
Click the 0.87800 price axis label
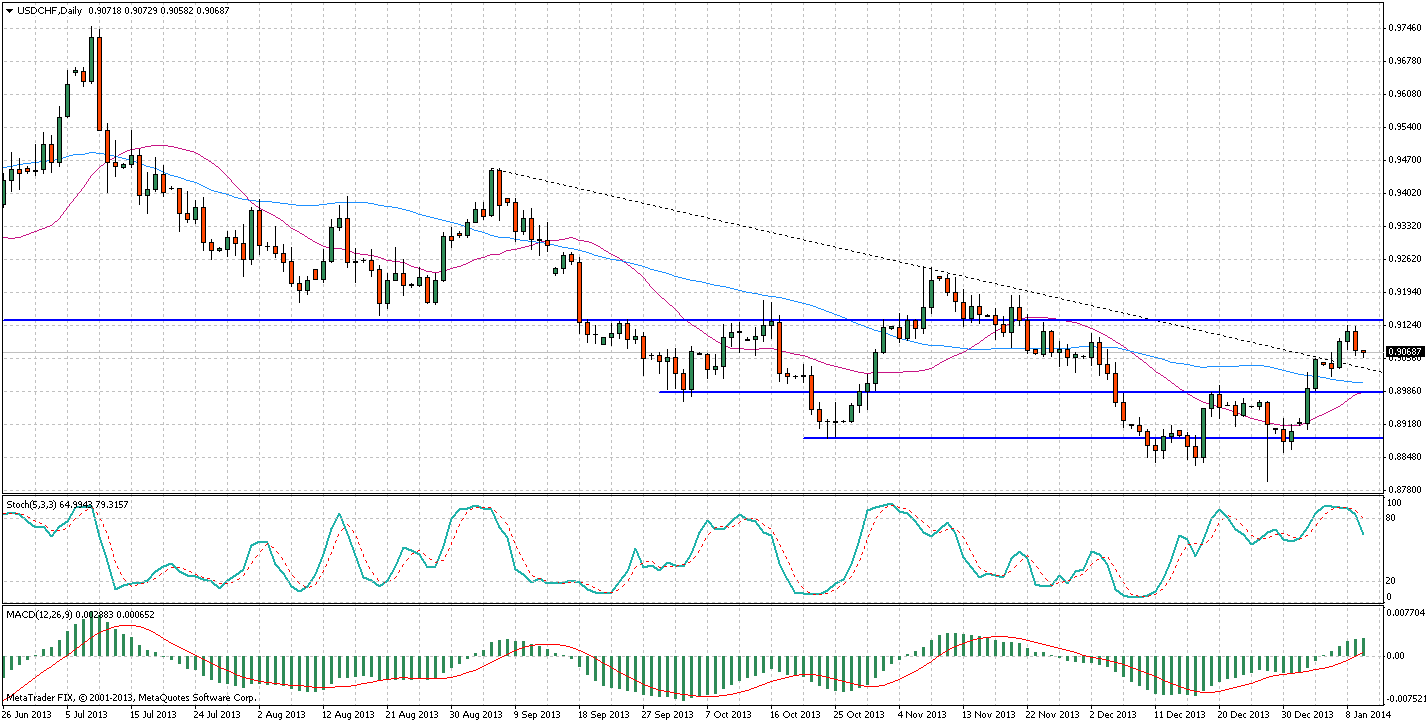(1405, 491)
